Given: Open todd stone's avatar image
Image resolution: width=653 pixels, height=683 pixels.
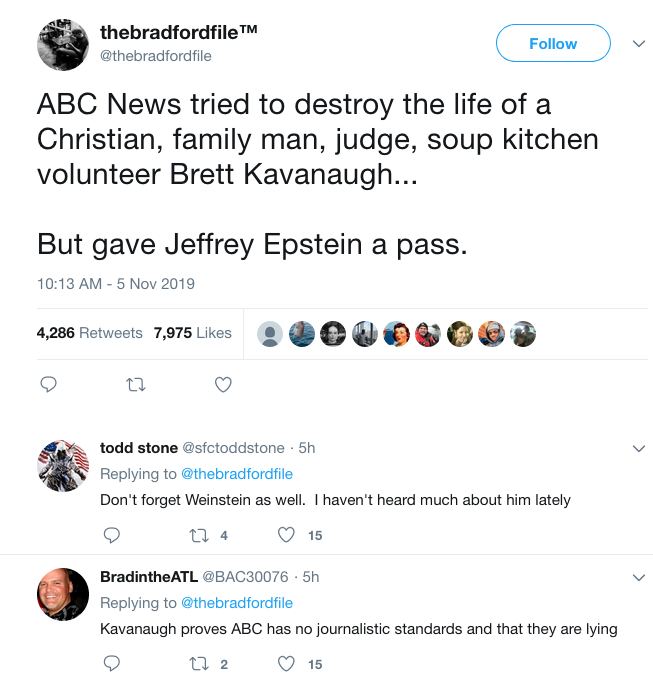Looking at the screenshot, I should point(63,465).
